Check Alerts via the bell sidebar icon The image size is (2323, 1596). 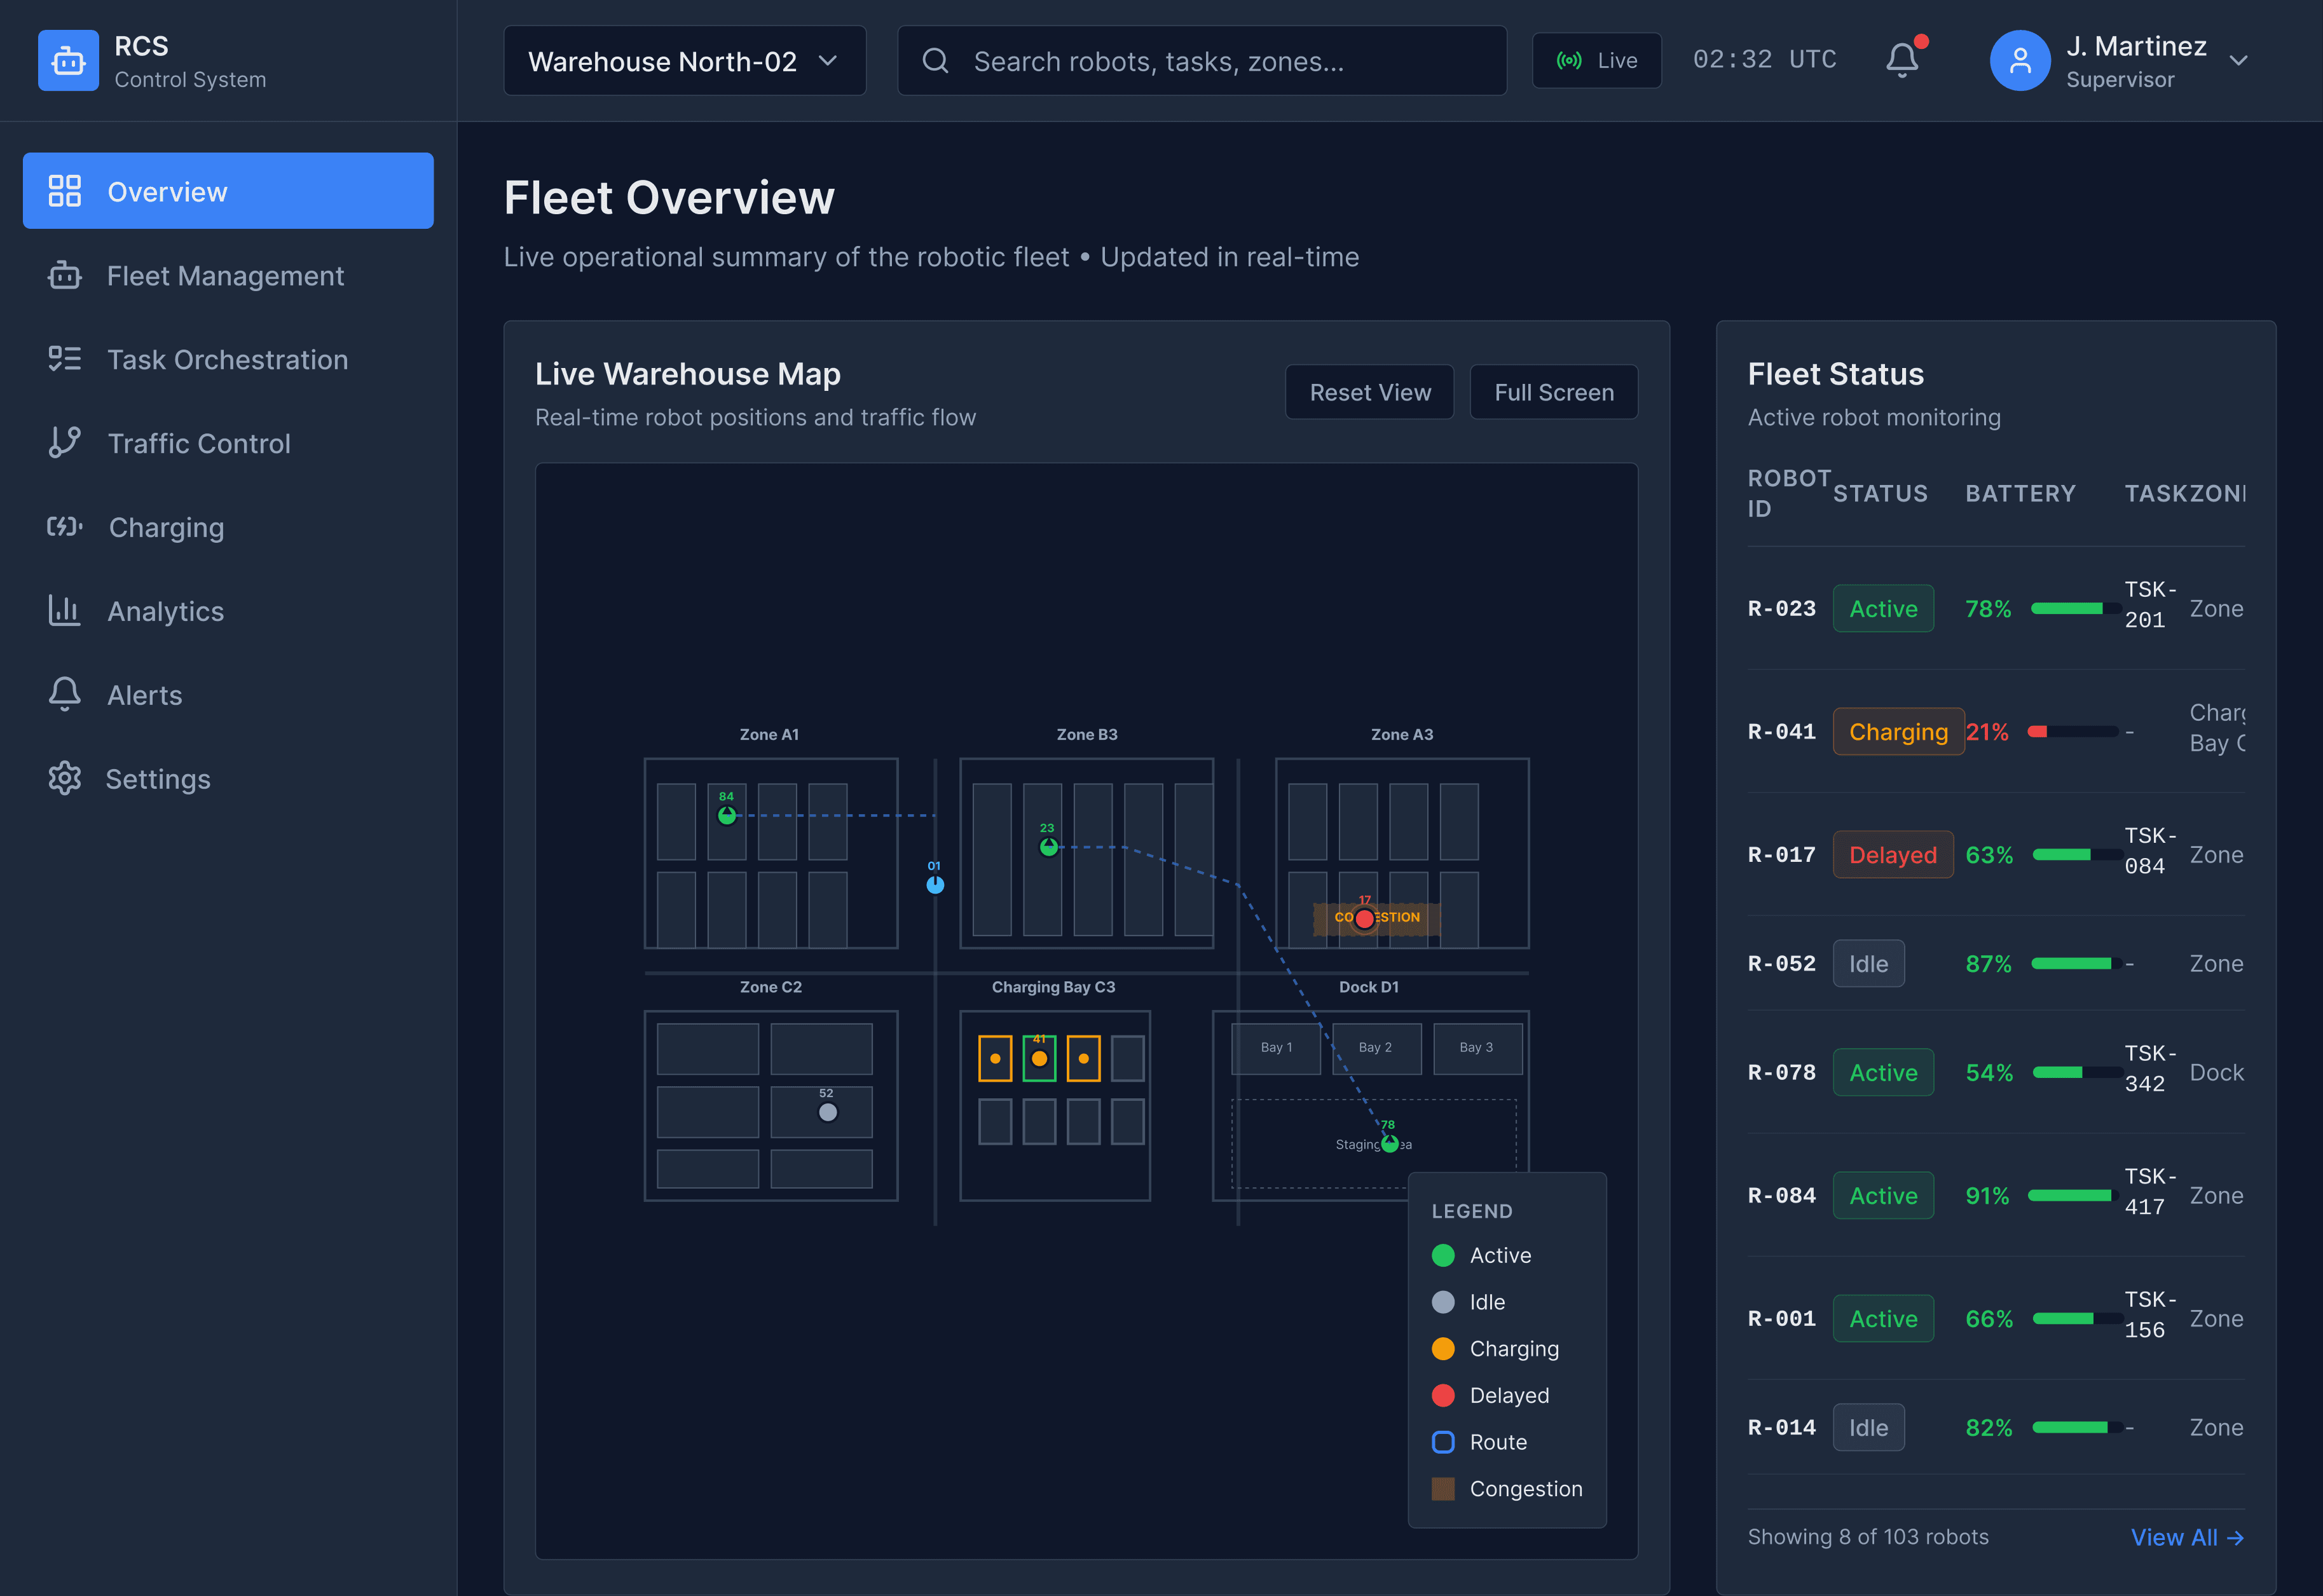64,694
